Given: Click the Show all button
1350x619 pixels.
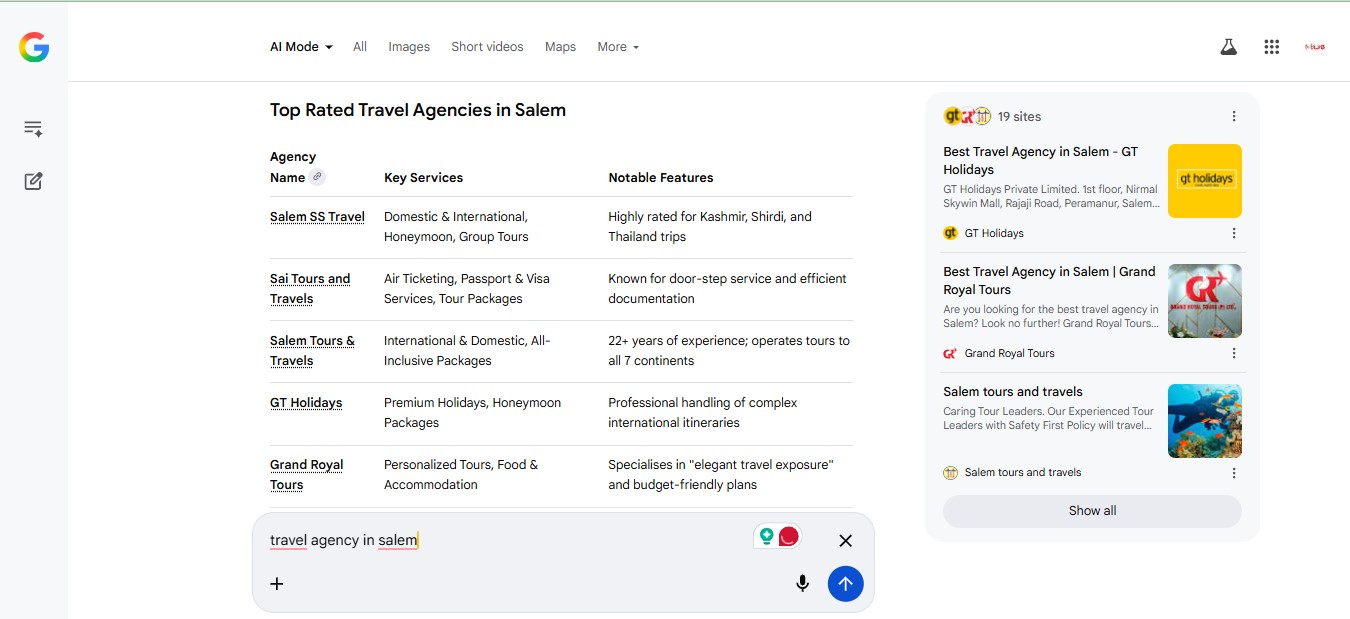Looking at the screenshot, I should click(1092, 511).
